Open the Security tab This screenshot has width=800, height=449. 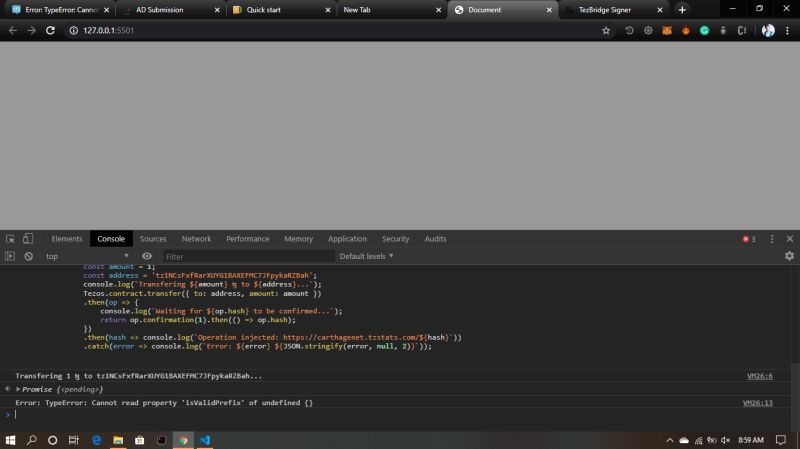pyautogui.click(x=395, y=239)
